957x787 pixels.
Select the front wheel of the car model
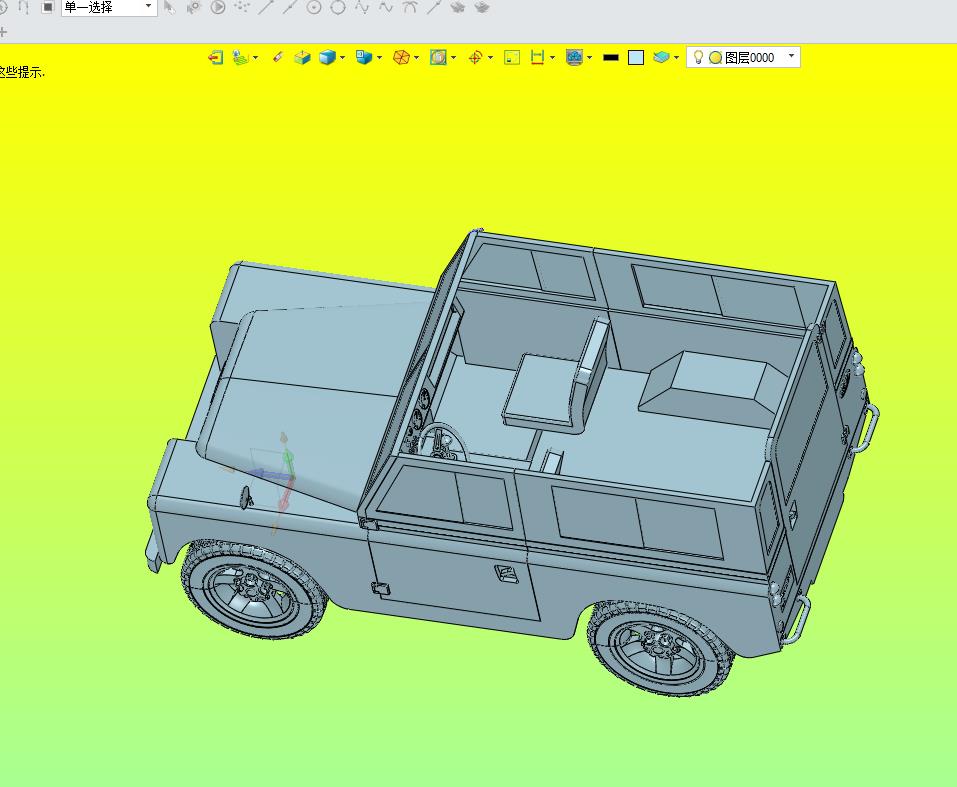point(253,589)
